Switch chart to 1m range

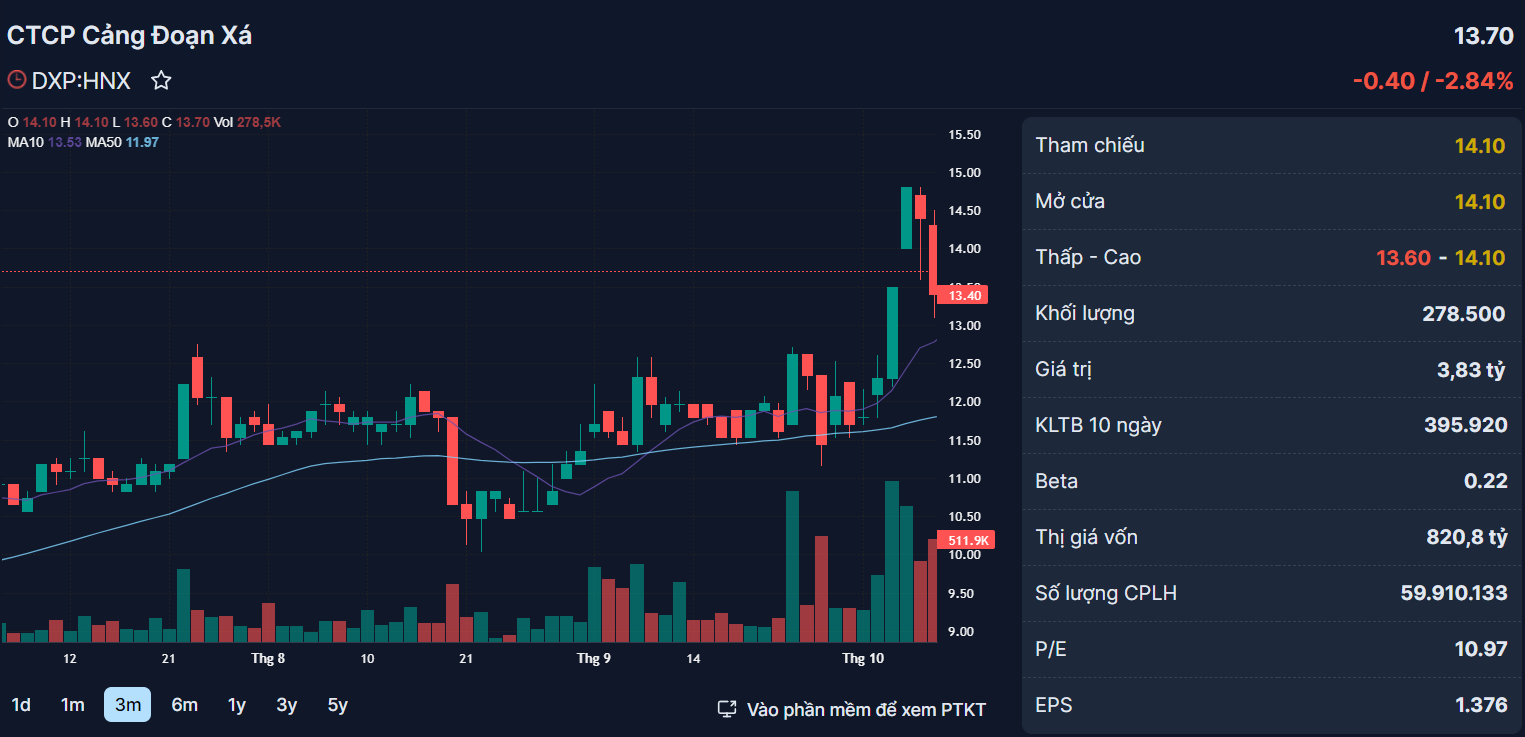click(x=73, y=705)
